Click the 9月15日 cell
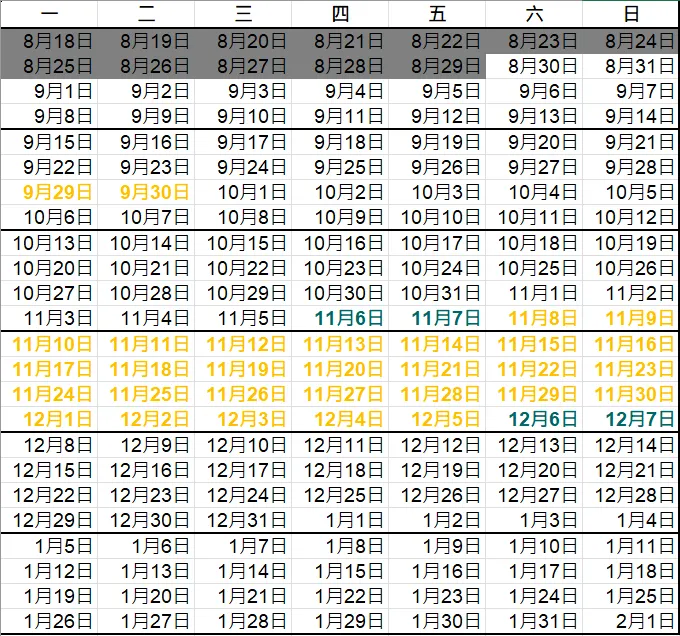This screenshot has width=680, height=636. (49, 142)
